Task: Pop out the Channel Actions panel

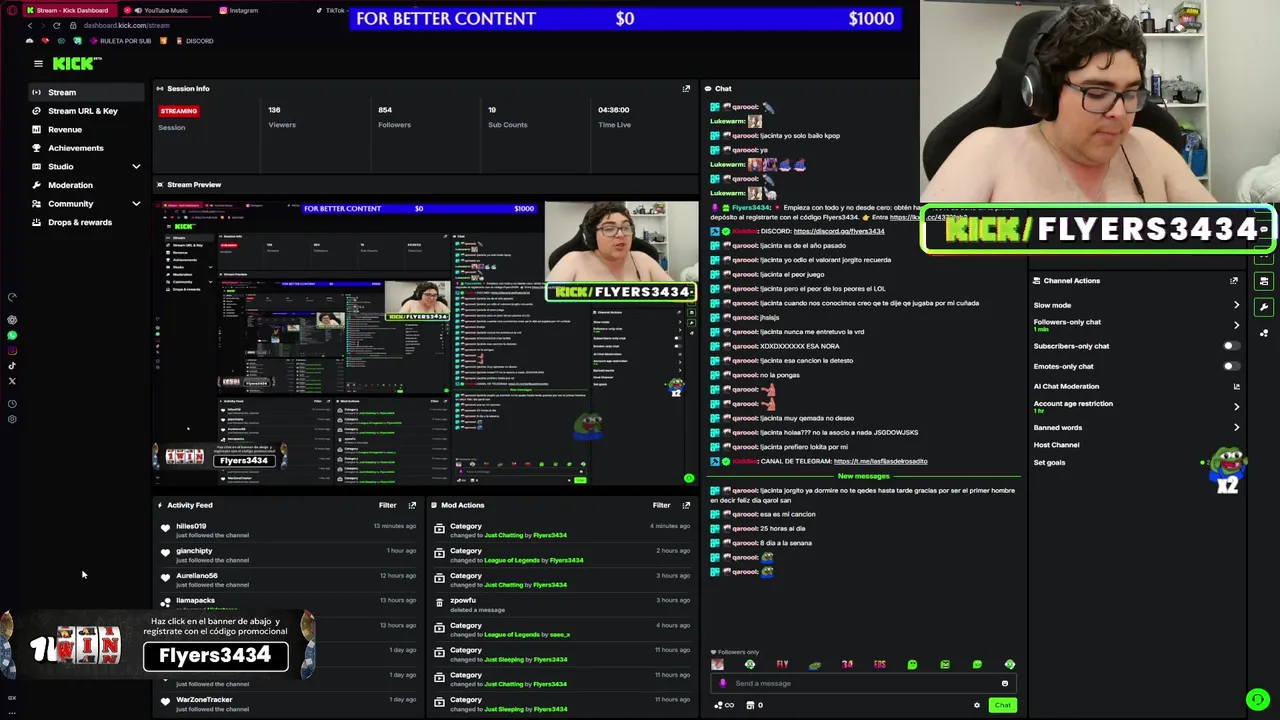Action: pyautogui.click(x=1234, y=281)
